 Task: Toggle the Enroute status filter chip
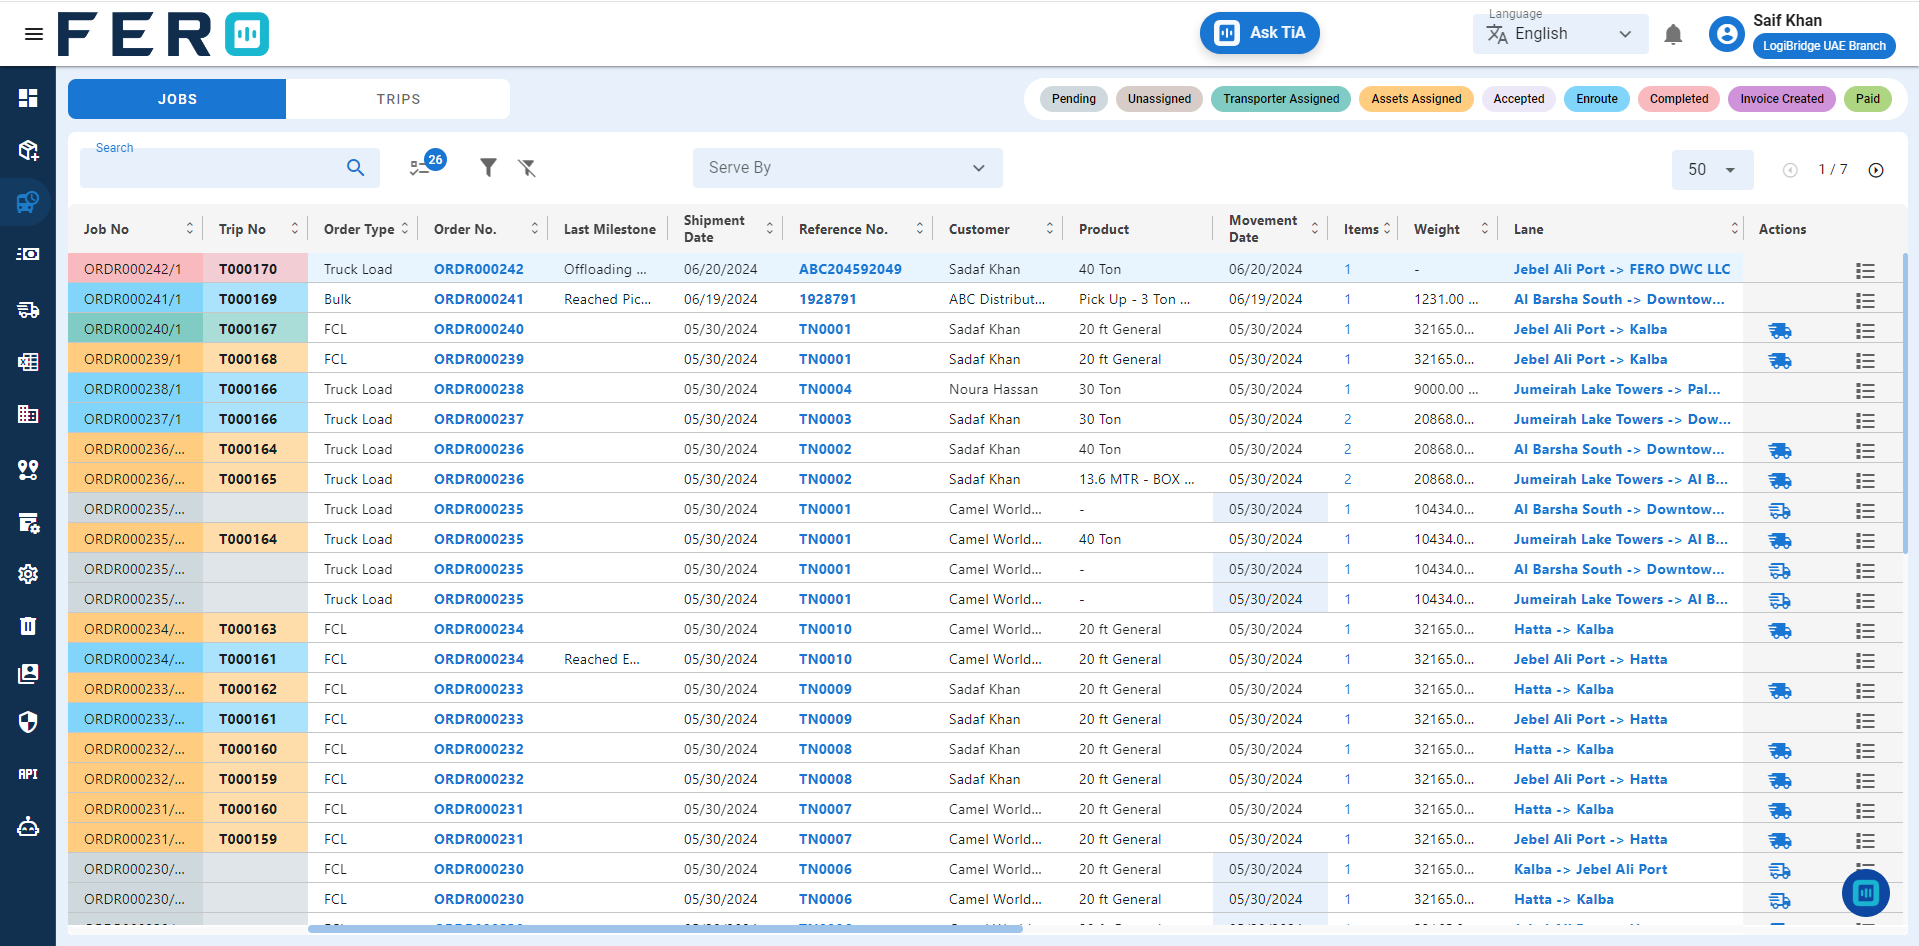click(x=1596, y=99)
